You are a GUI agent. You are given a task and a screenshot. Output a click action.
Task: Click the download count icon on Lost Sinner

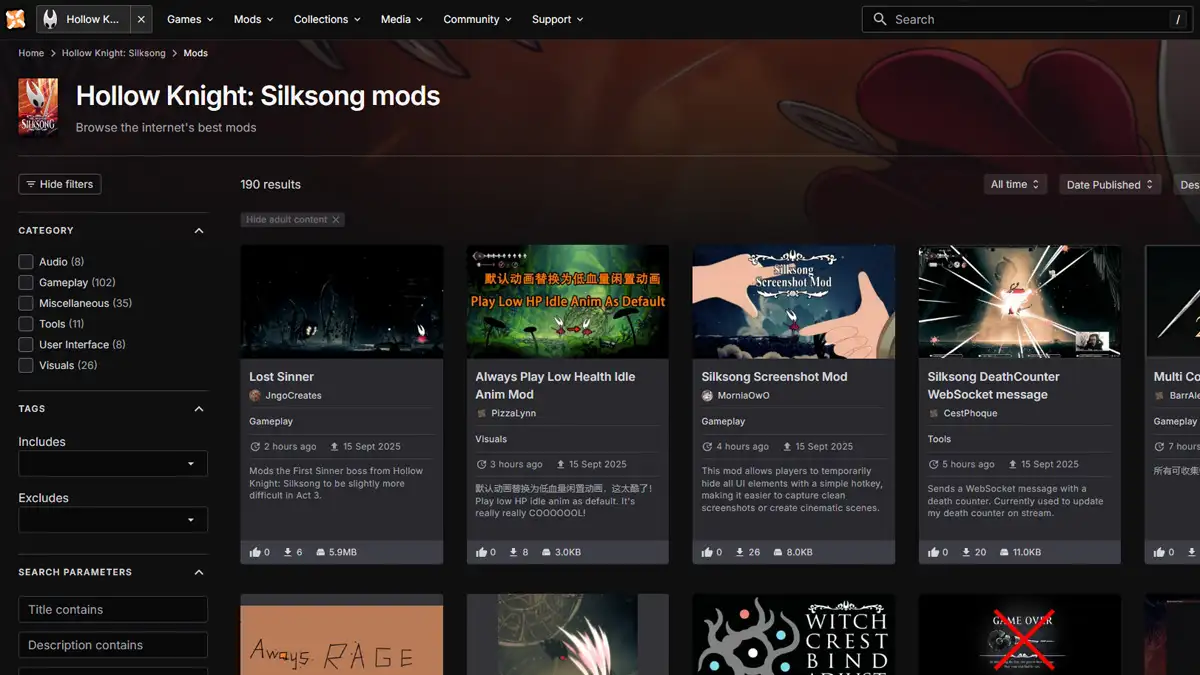click(x=288, y=552)
